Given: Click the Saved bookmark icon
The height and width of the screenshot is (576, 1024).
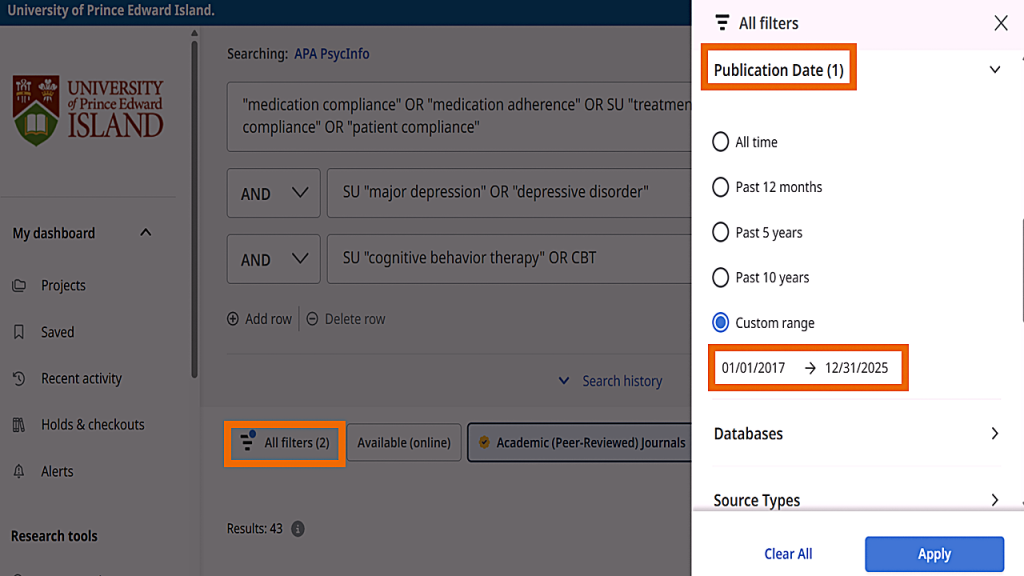Looking at the screenshot, I should click(19, 332).
